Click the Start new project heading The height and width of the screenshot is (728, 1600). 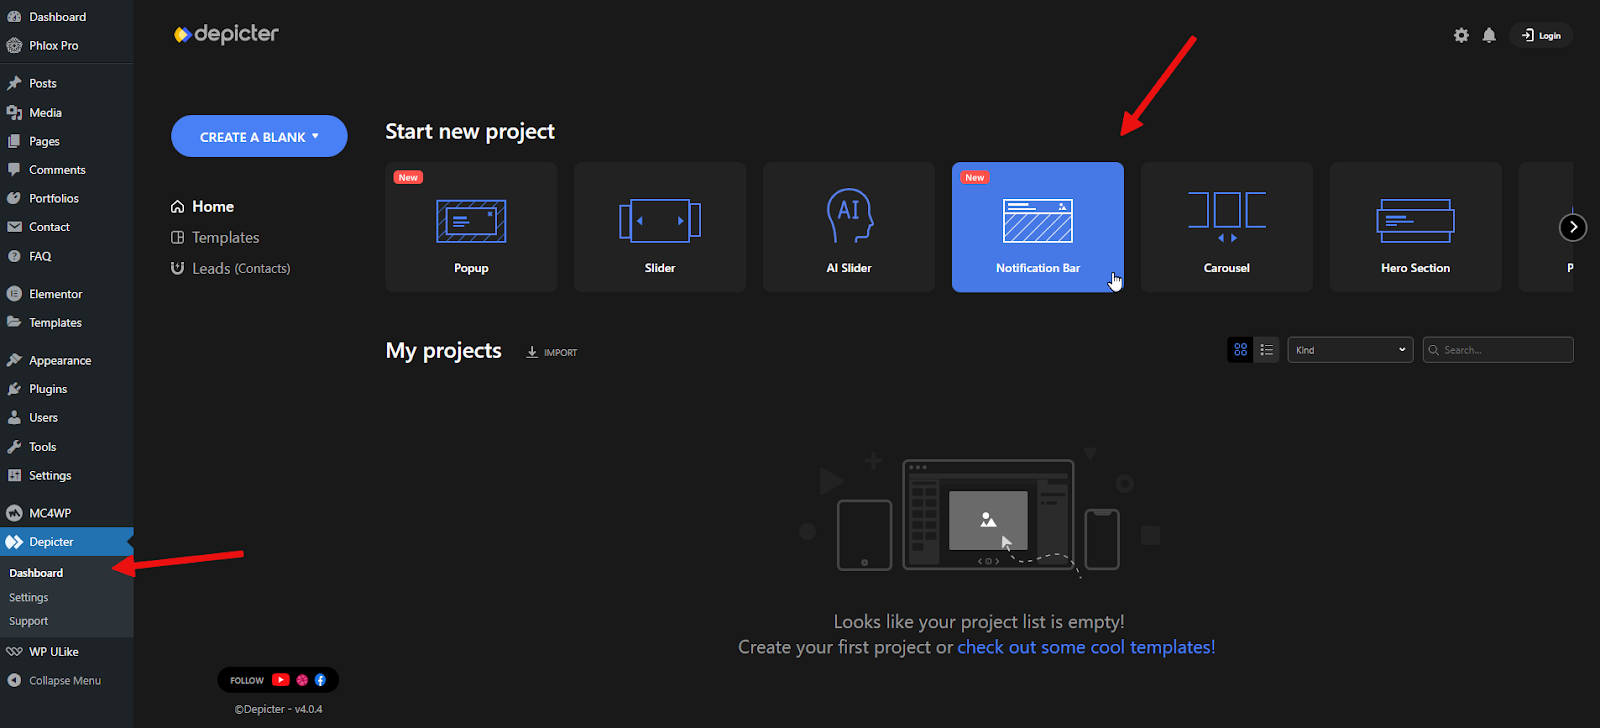[470, 132]
